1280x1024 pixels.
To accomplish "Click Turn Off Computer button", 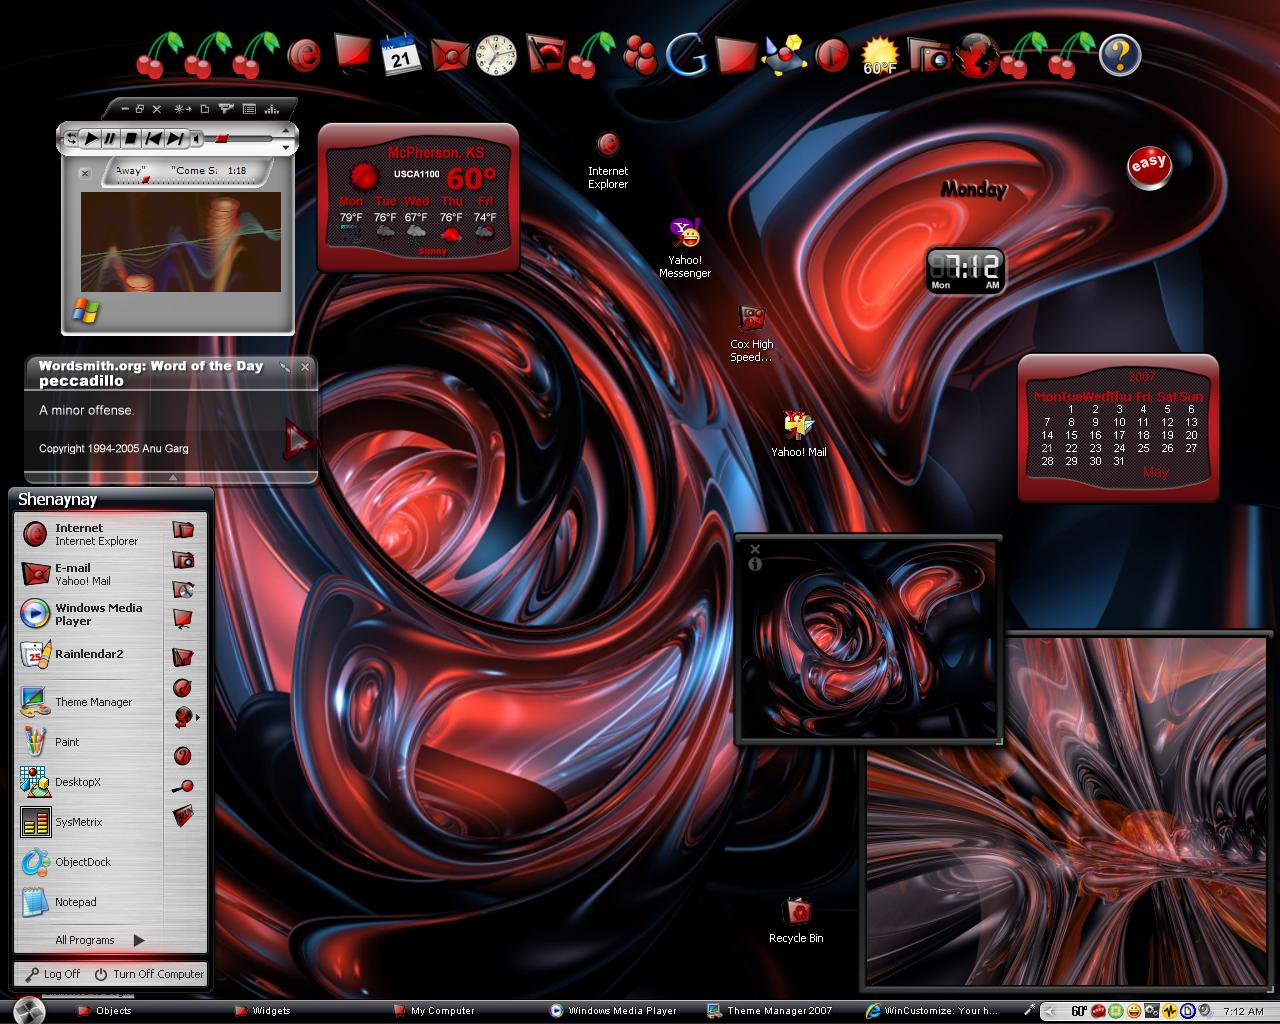I will pos(149,974).
